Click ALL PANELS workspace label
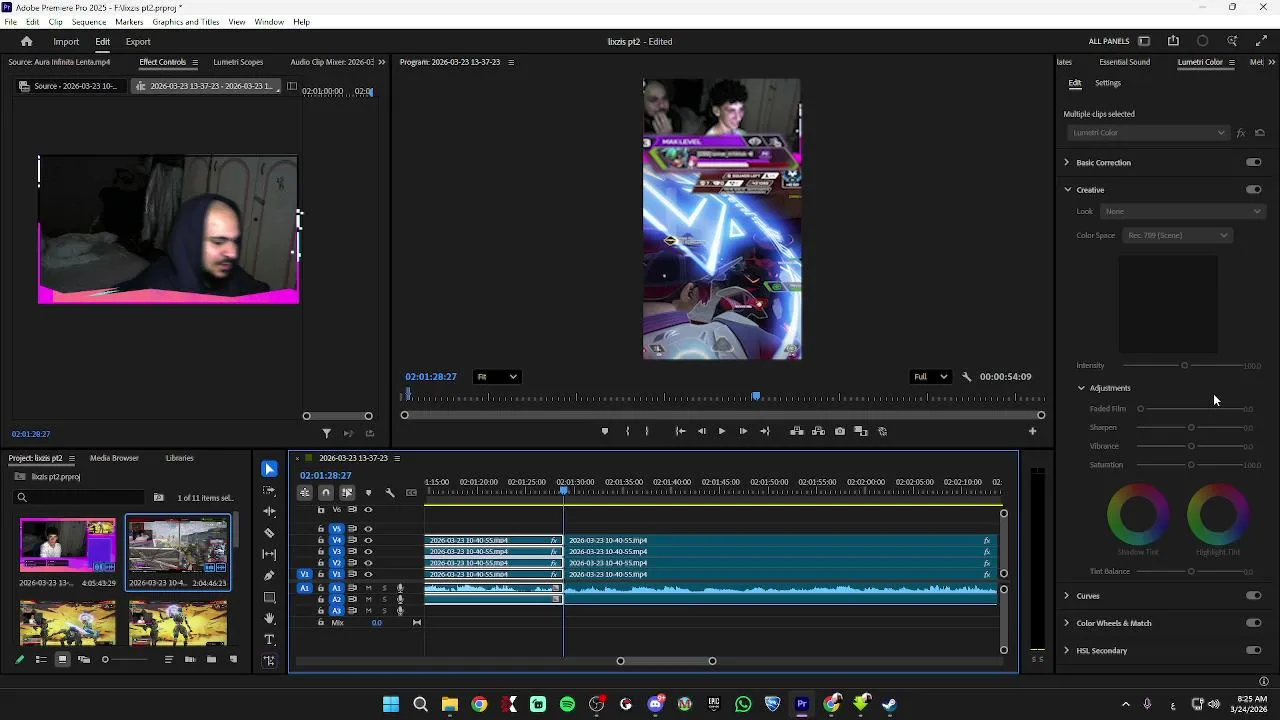 pyautogui.click(x=1109, y=42)
